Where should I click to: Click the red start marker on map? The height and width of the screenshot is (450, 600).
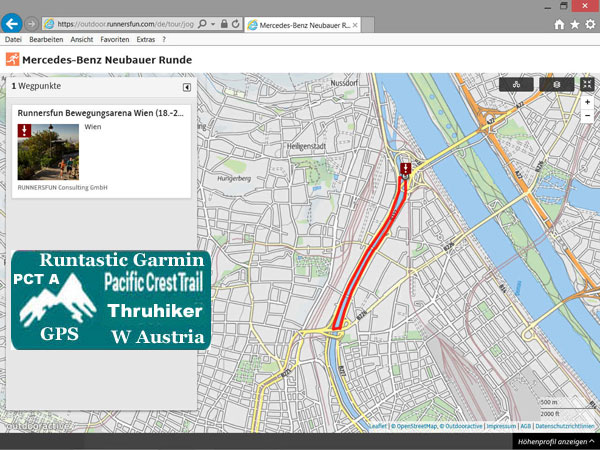405,169
